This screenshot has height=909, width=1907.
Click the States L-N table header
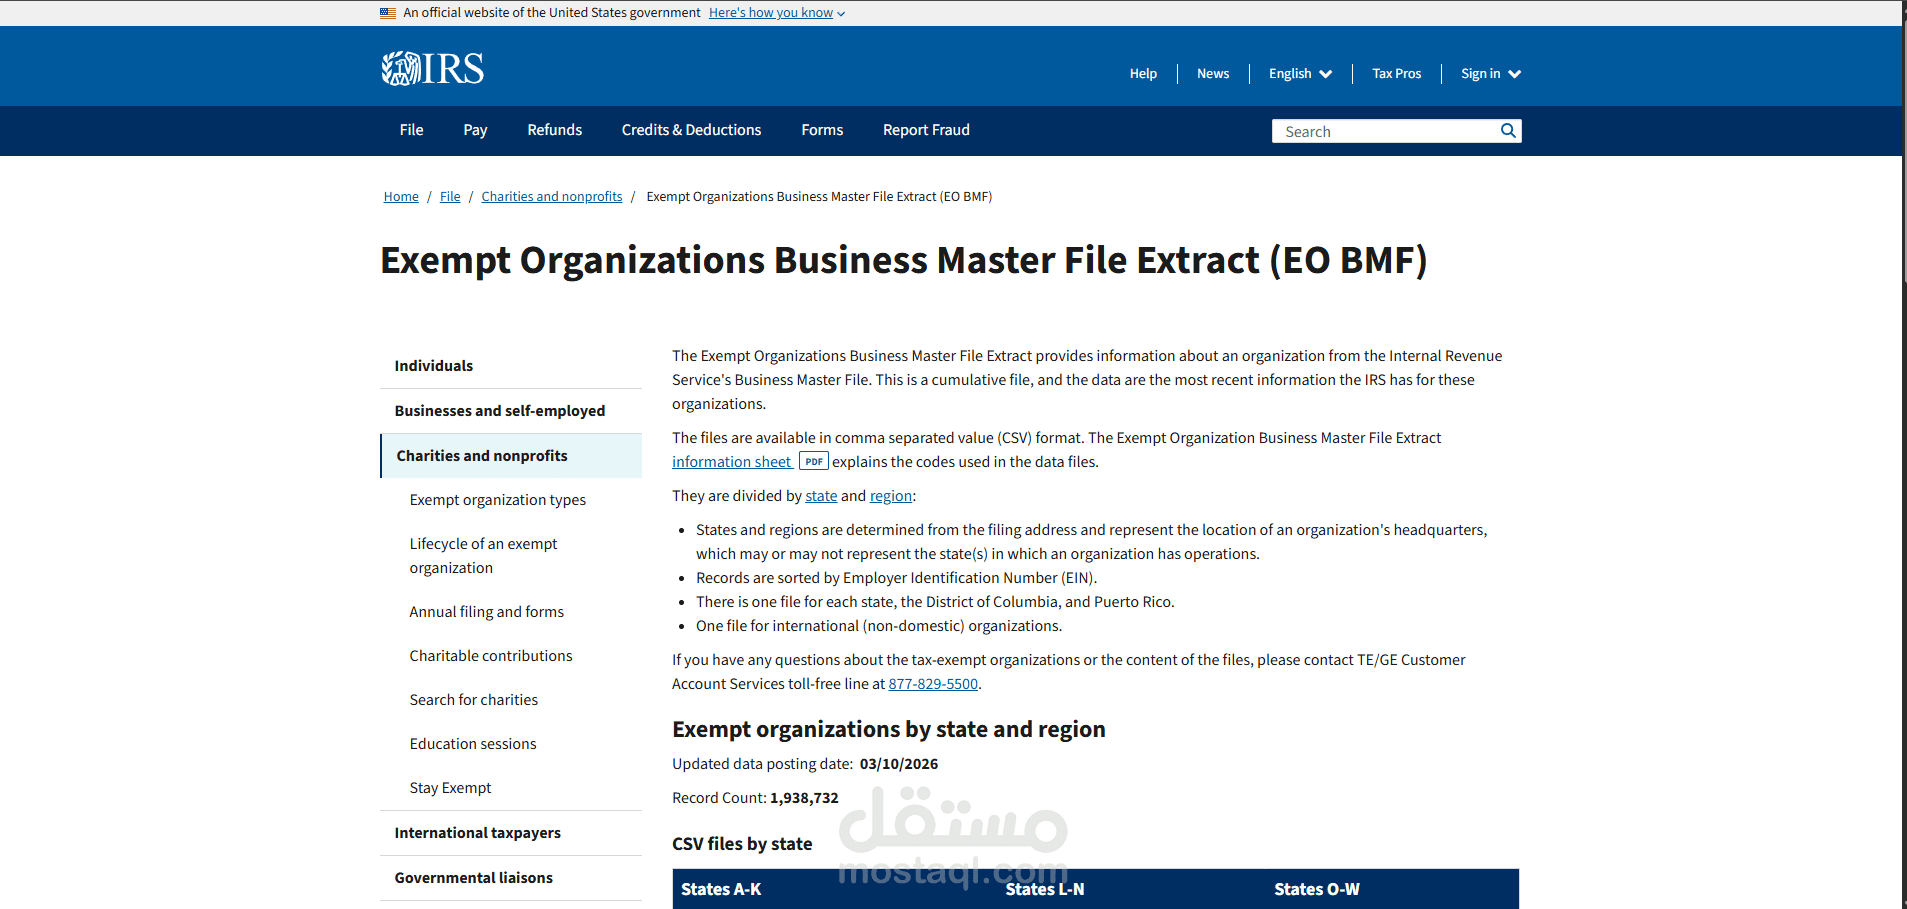tap(1045, 889)
